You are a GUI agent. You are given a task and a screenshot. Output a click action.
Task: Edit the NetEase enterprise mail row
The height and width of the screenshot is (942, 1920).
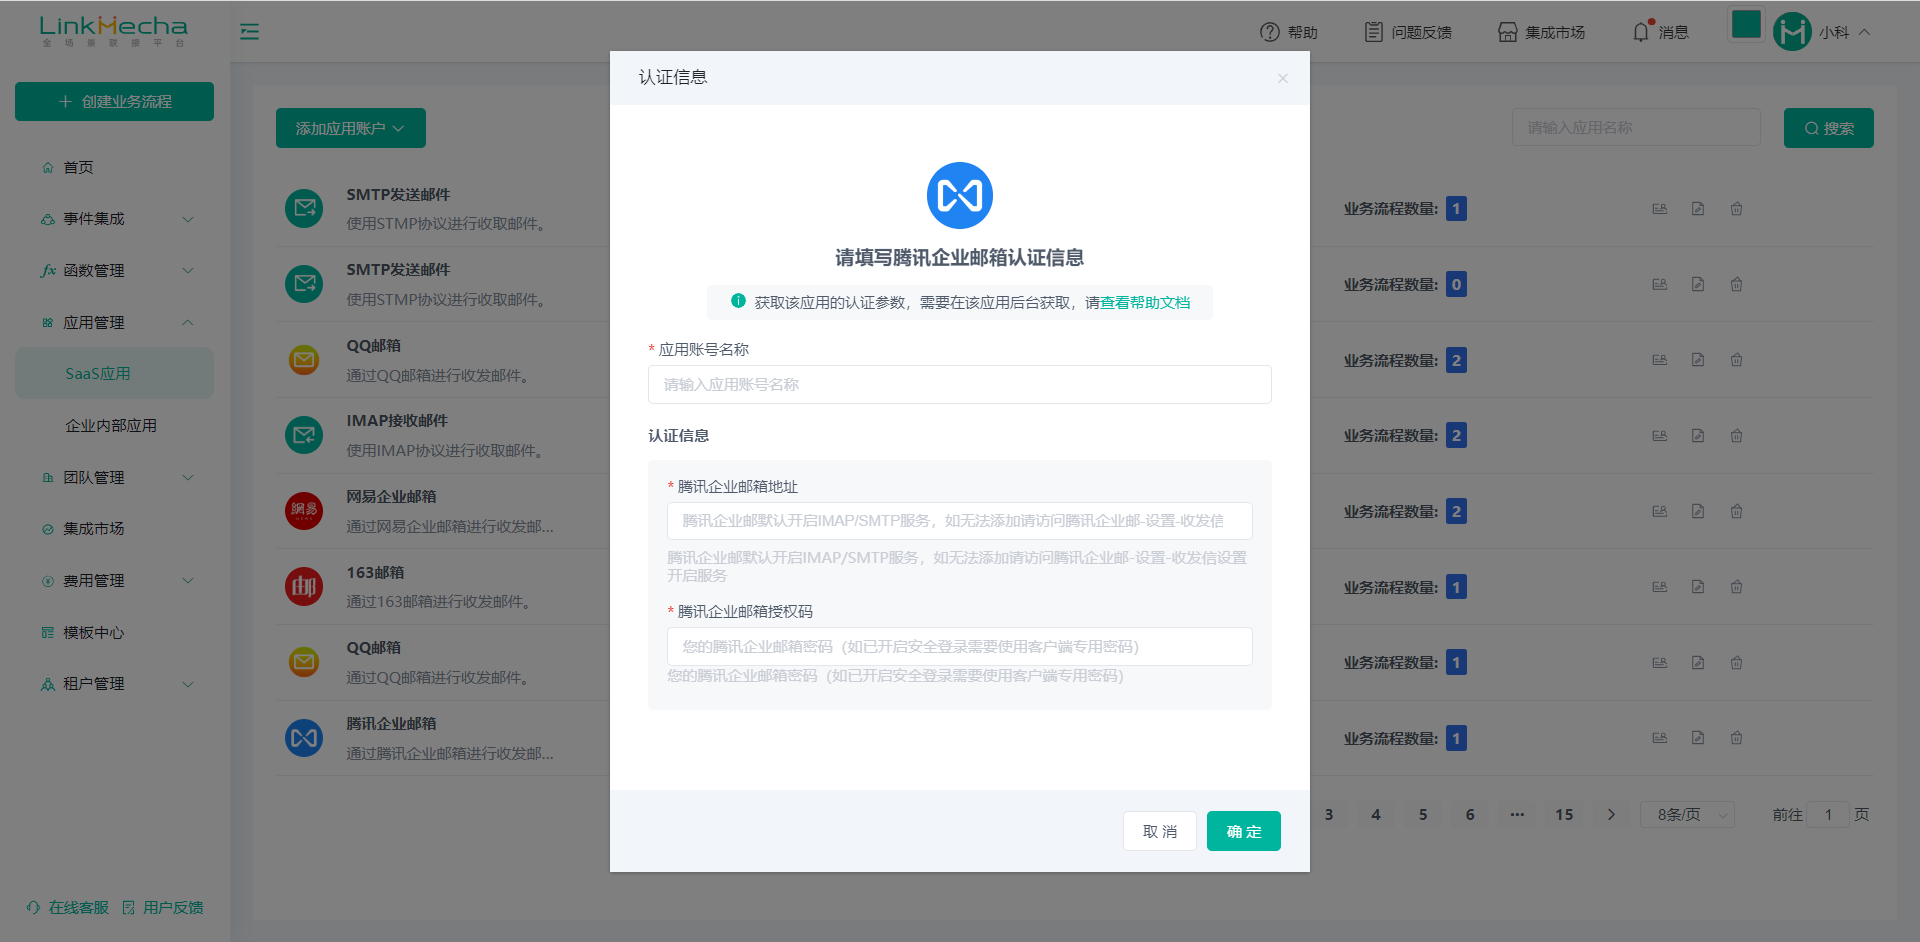click(1698, 511)
